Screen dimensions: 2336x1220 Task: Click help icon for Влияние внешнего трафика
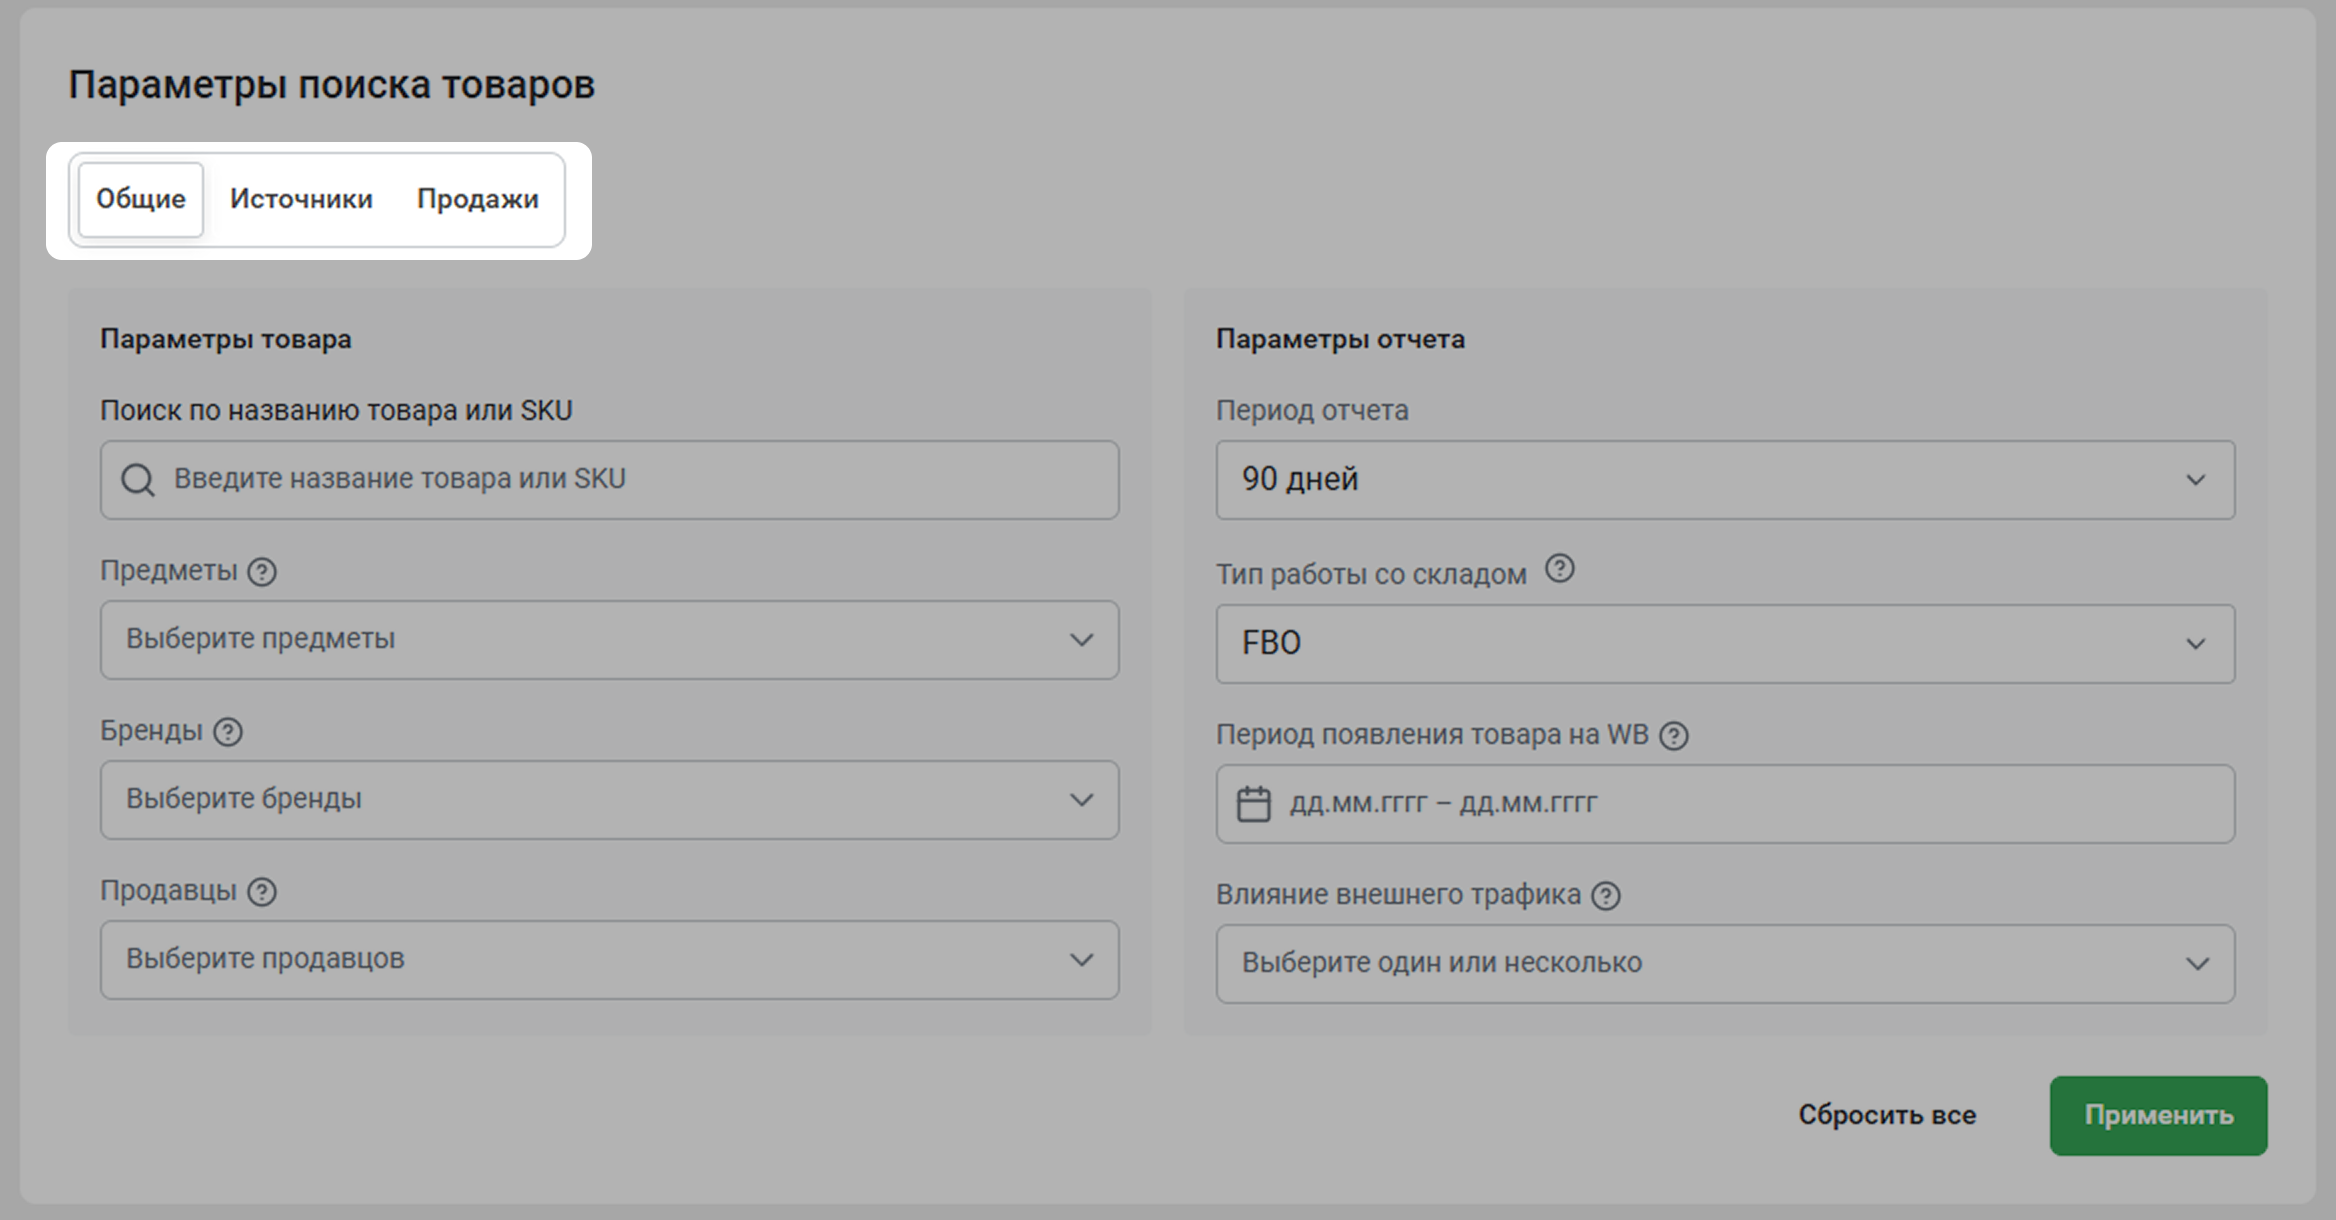point(1606,896)
